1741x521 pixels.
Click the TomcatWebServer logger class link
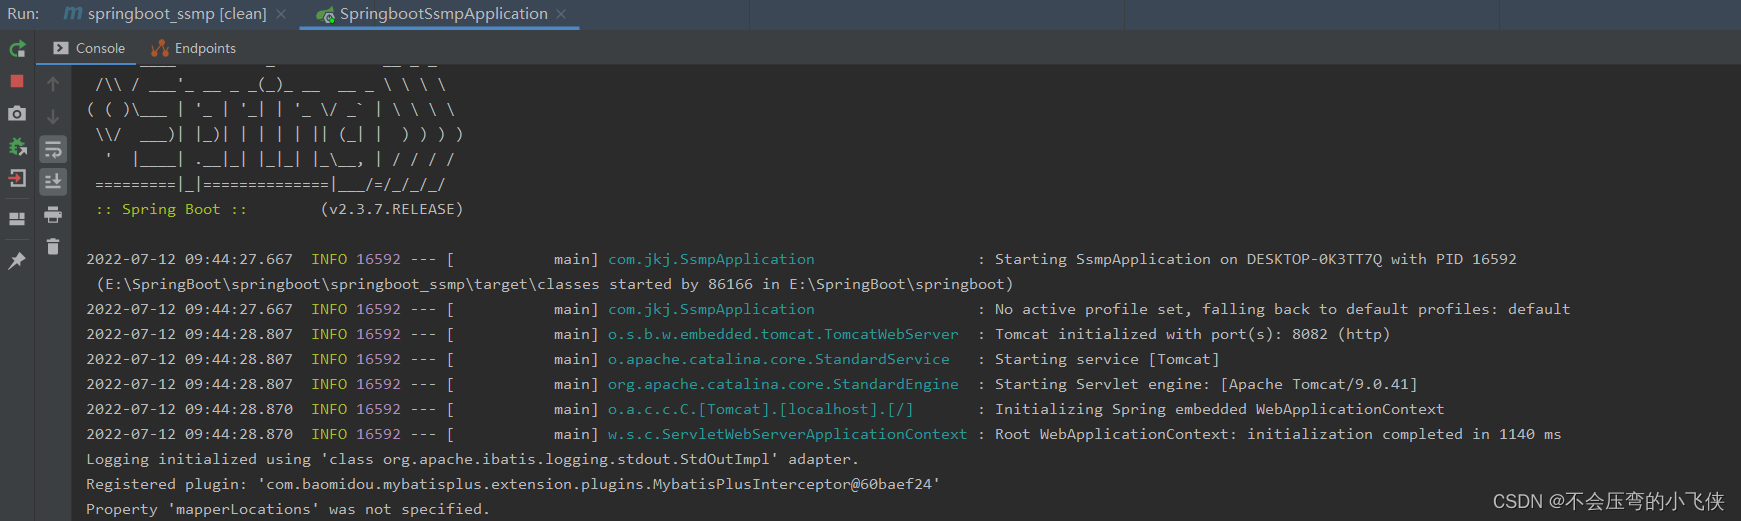tap(782, 334)
